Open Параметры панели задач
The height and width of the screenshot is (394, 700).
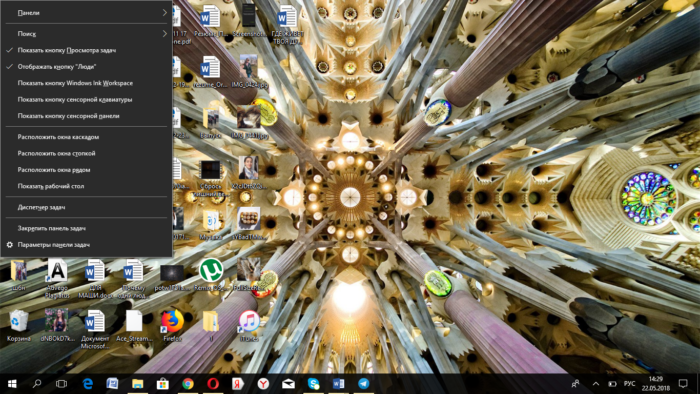(87, 245)
